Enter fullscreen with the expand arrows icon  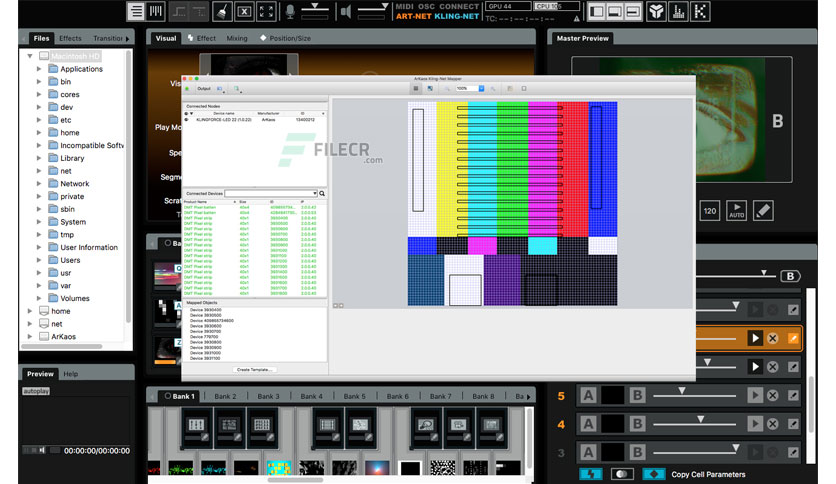(266, 11)
